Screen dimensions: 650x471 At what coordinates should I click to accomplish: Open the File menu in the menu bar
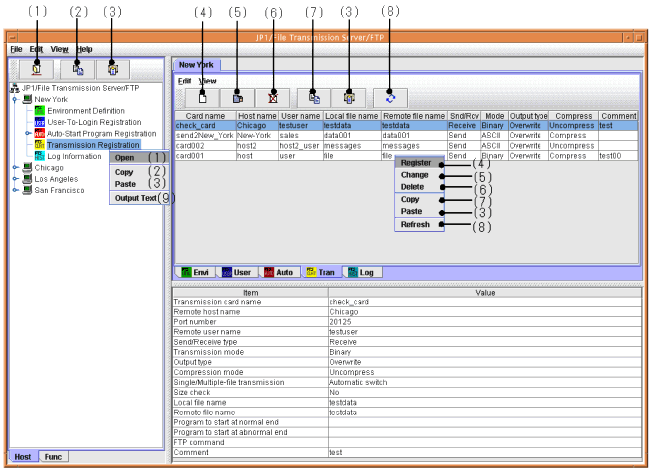(x=16, y=49)
